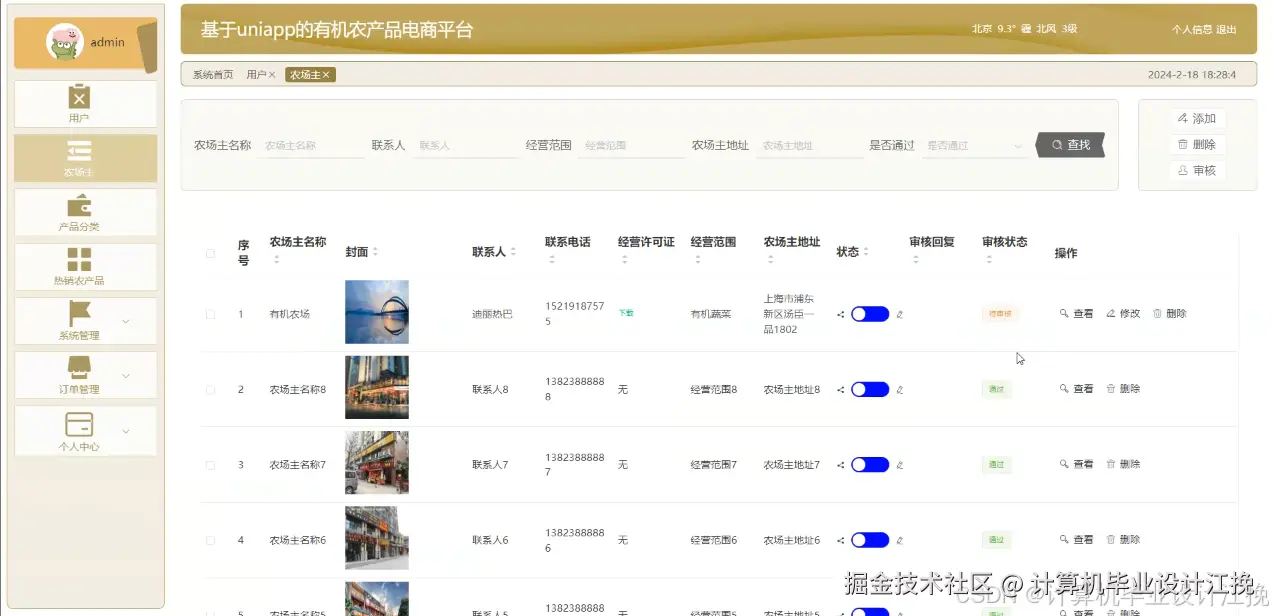1273x616 pixels.
Task: Sort by 状态 column arrows
Action: 866,253
